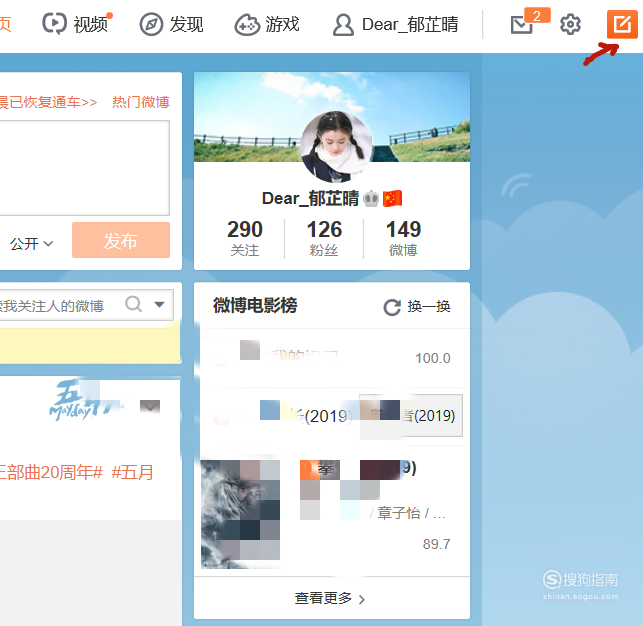Click the profile cover banner image
The height and width of the screenshot is (626, 643).
332,117
